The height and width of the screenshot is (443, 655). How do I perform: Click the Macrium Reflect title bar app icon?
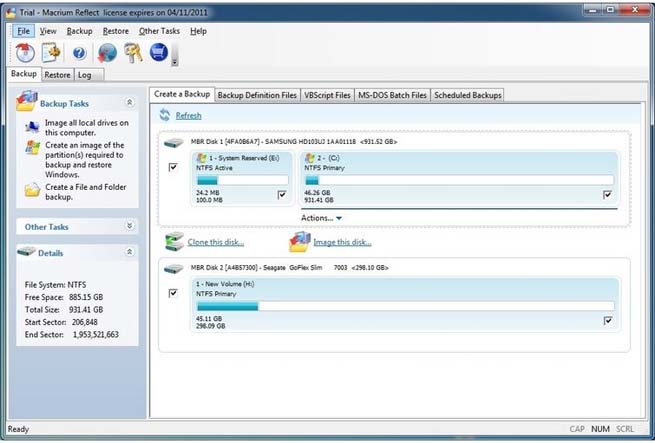(11, 13)
